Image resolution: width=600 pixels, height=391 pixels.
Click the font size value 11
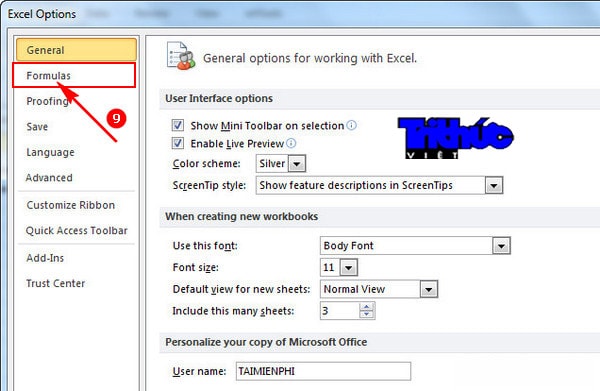[330, 267]
